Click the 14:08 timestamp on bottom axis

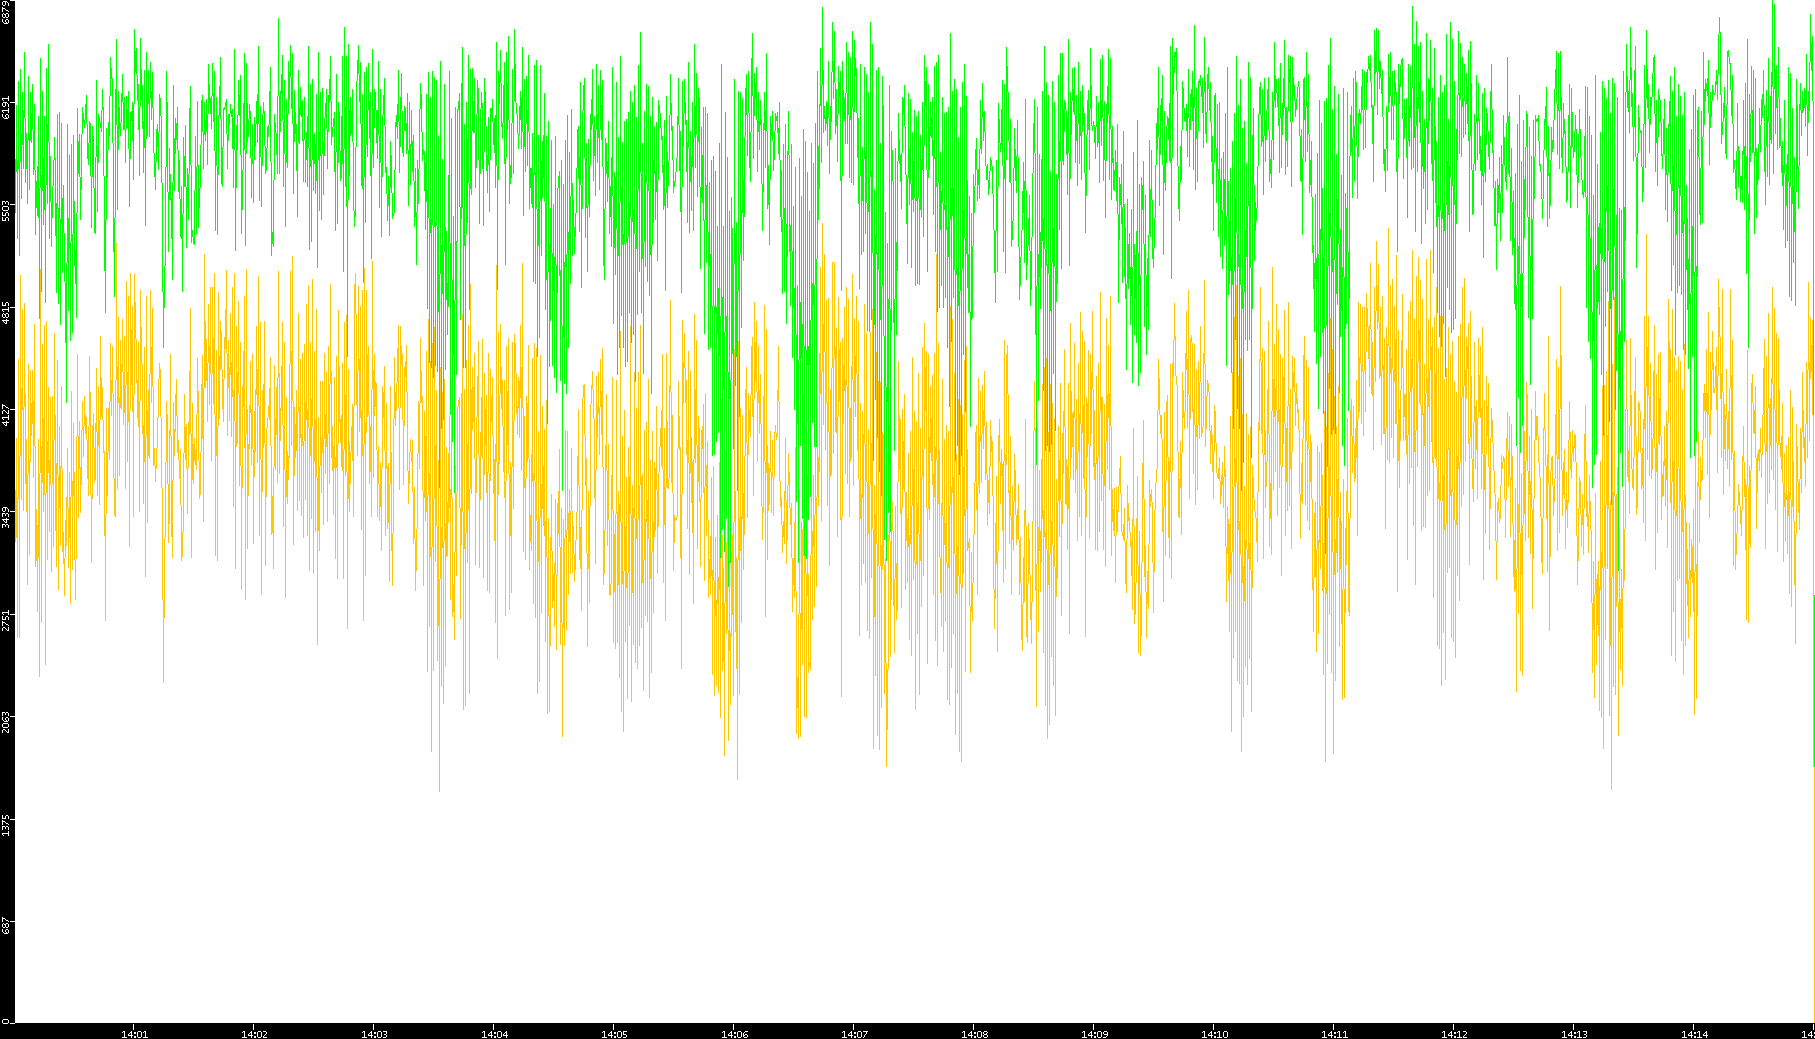tap(974, 1034)
